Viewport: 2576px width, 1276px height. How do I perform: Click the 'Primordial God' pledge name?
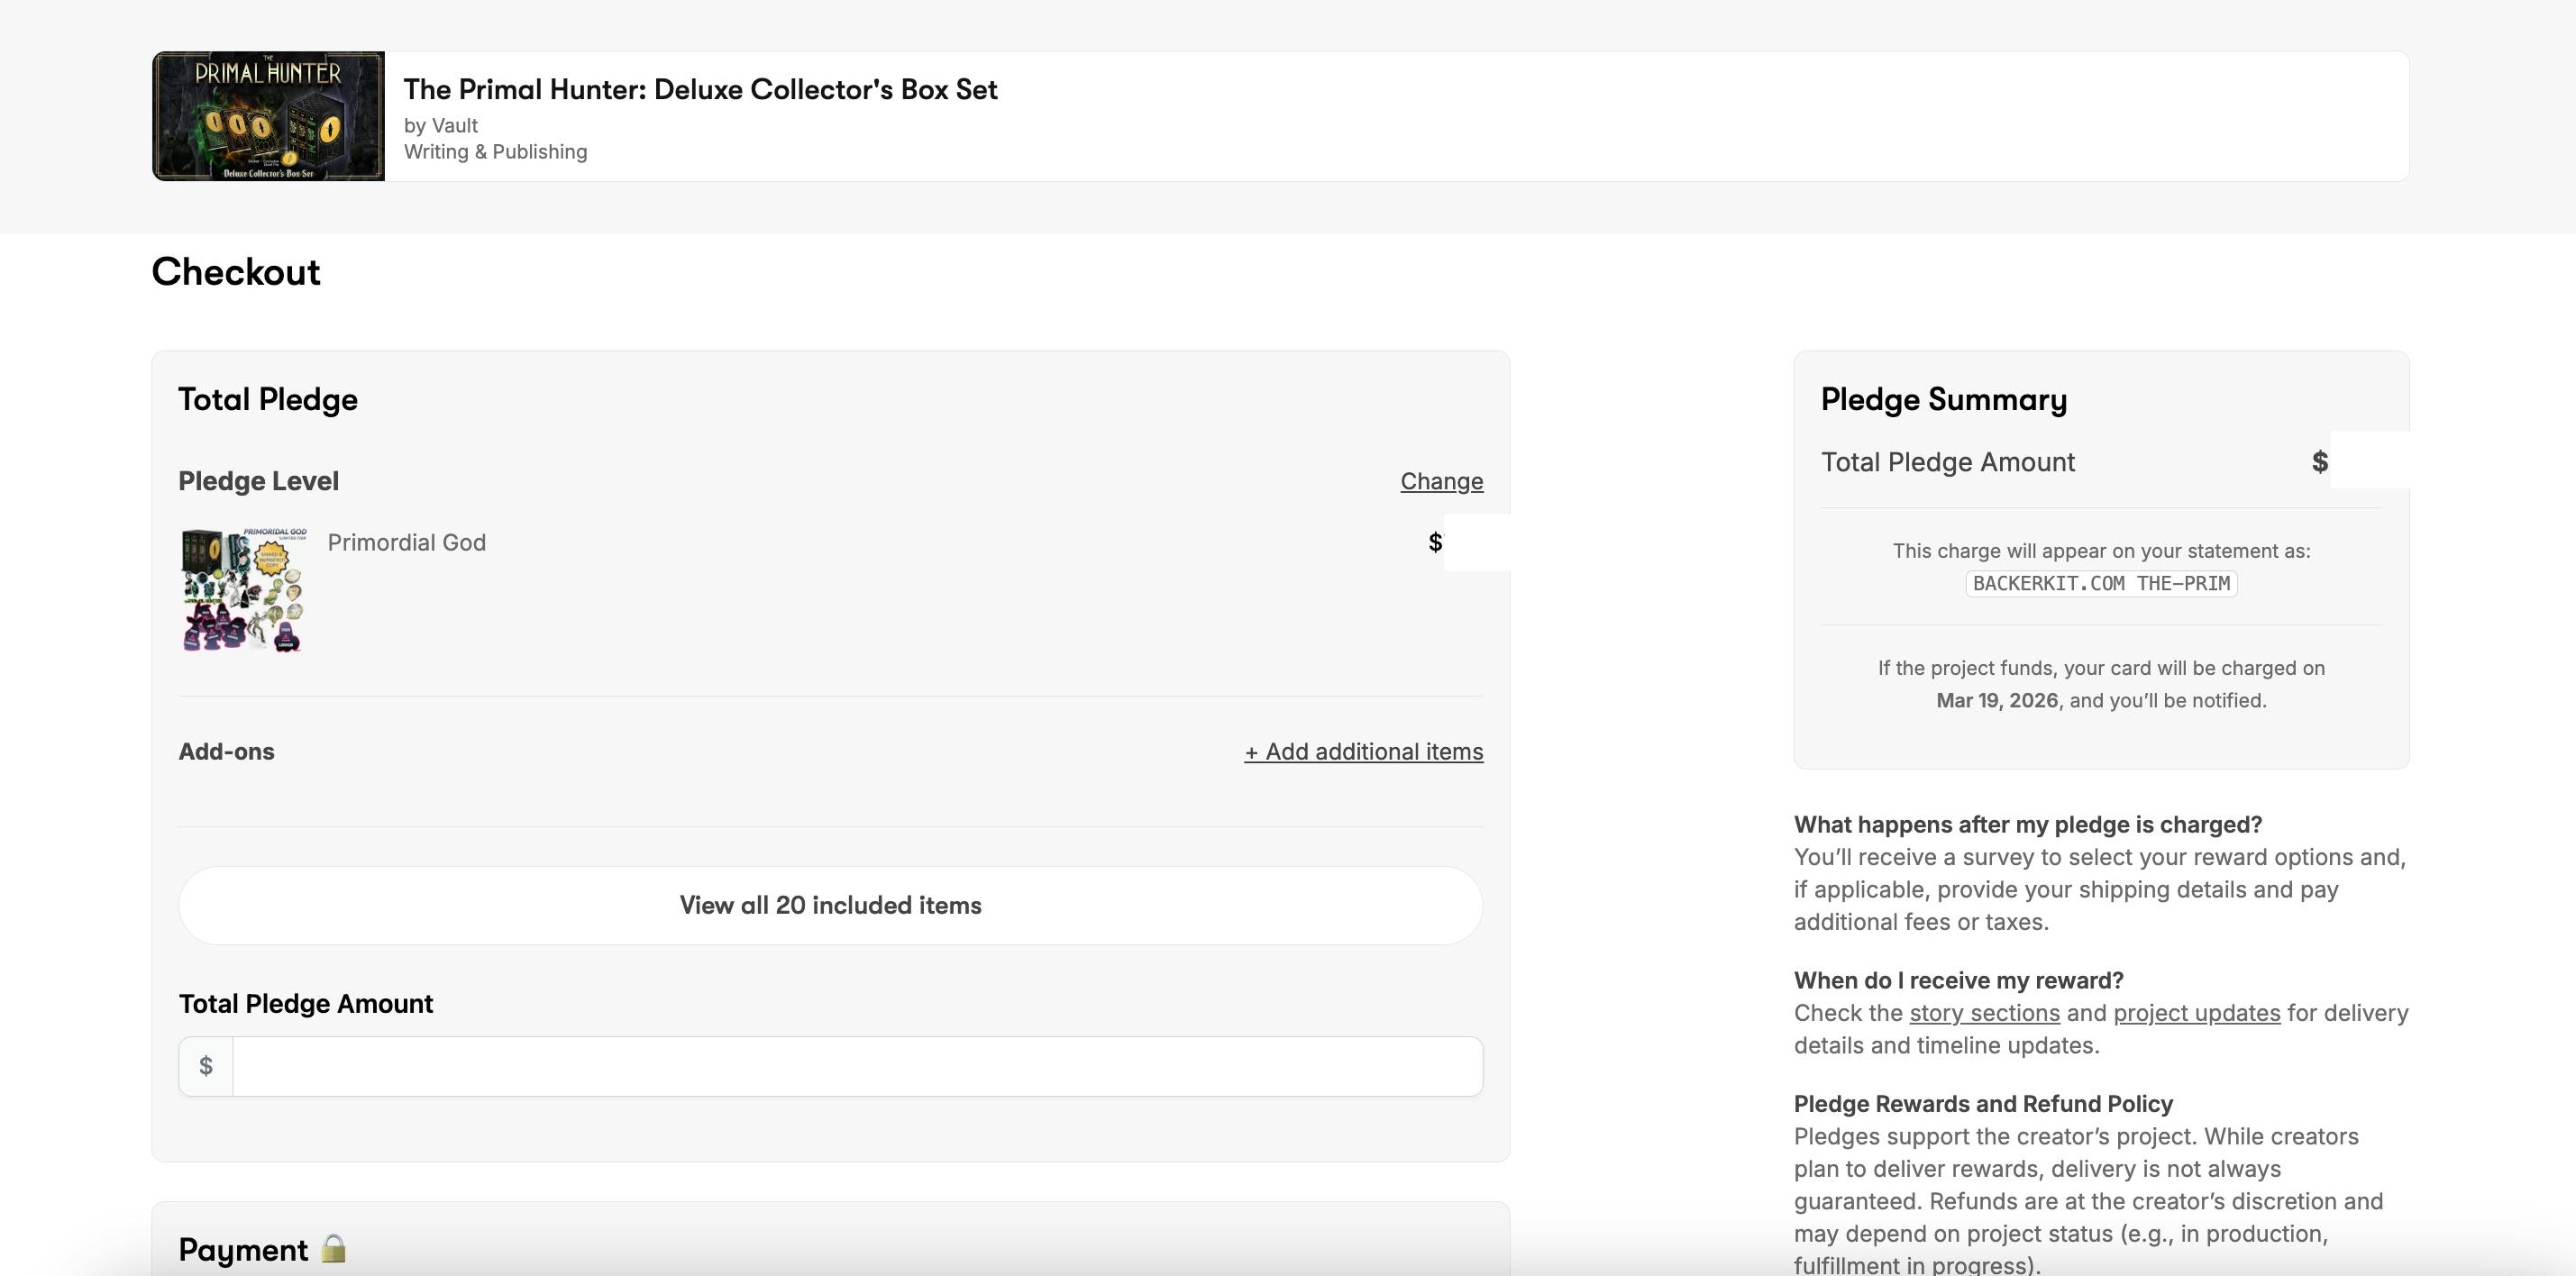406,542
